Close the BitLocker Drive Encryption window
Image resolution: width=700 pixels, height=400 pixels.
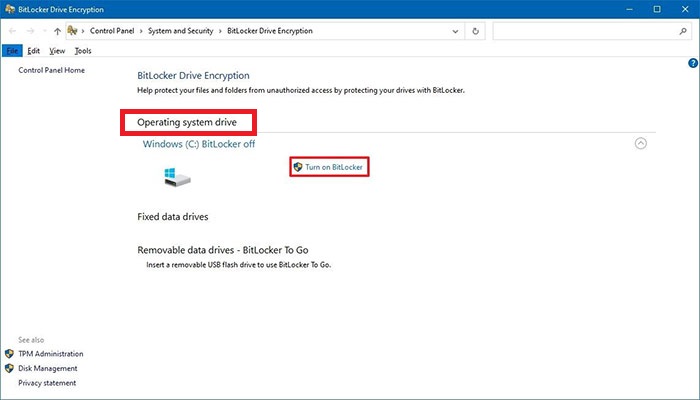click(685, 9)
